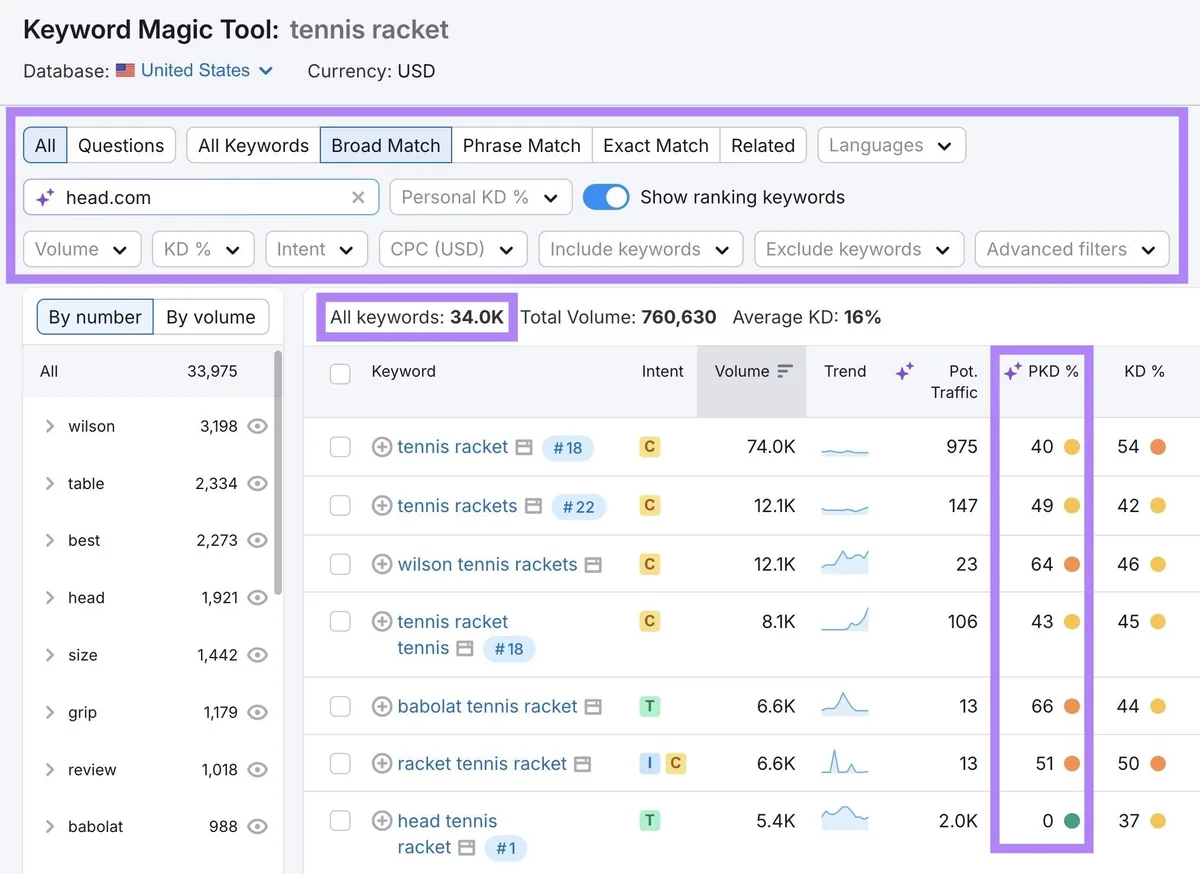Toggle eye icon for wilson group

(x=258, y=426)
